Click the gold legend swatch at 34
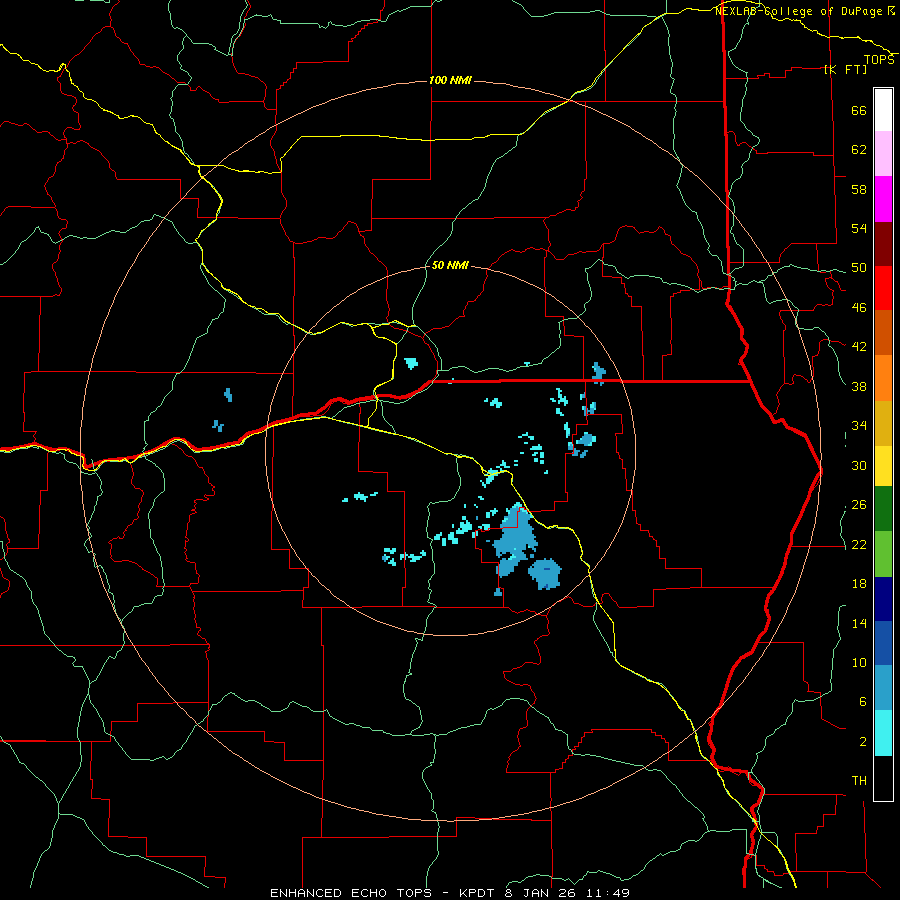Screen dimensions: 900x900 883,424
